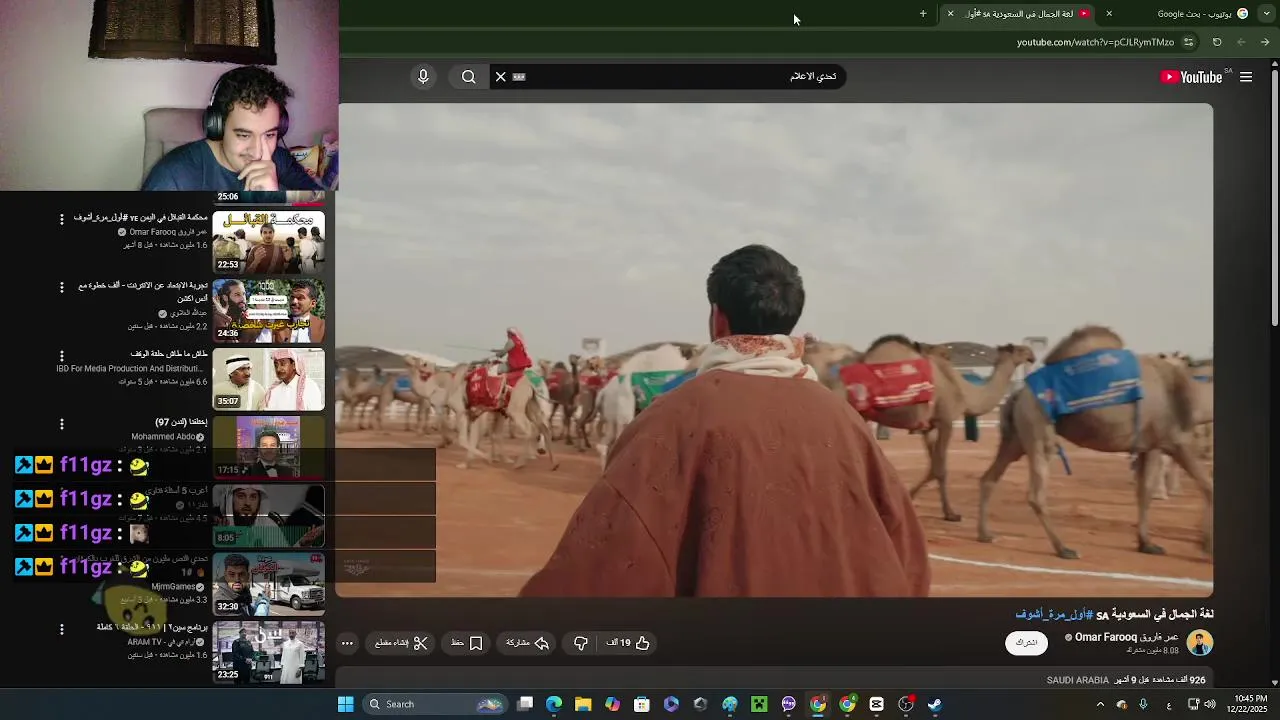The image size is (1280, 720).
Task: Expand the tab search dropdown arrow
Action: point(1266,14)
